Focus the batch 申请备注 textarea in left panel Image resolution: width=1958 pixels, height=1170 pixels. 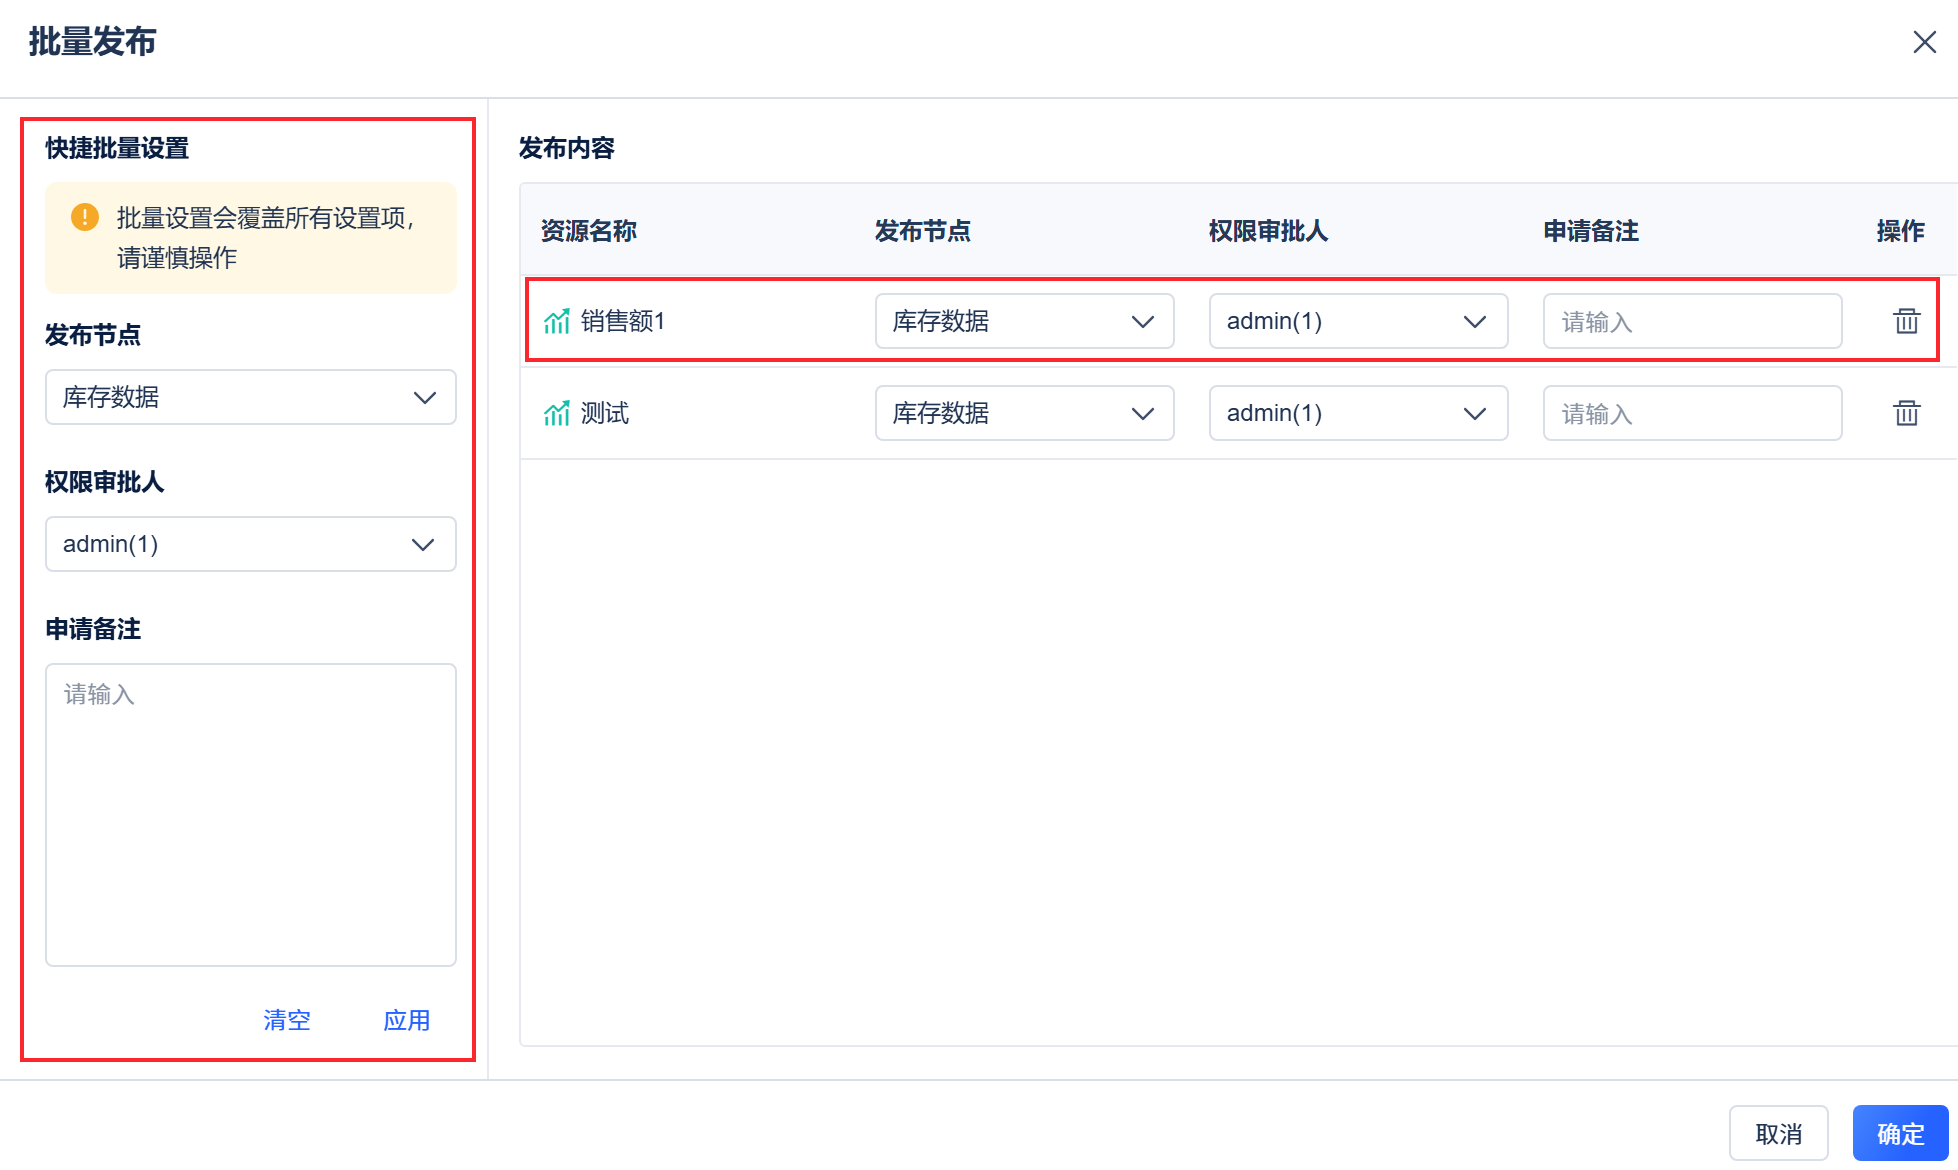[250, 814]
